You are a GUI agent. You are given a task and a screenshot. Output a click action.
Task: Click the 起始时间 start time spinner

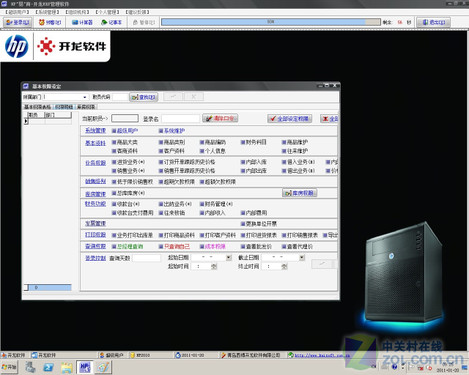coord(214,266)
